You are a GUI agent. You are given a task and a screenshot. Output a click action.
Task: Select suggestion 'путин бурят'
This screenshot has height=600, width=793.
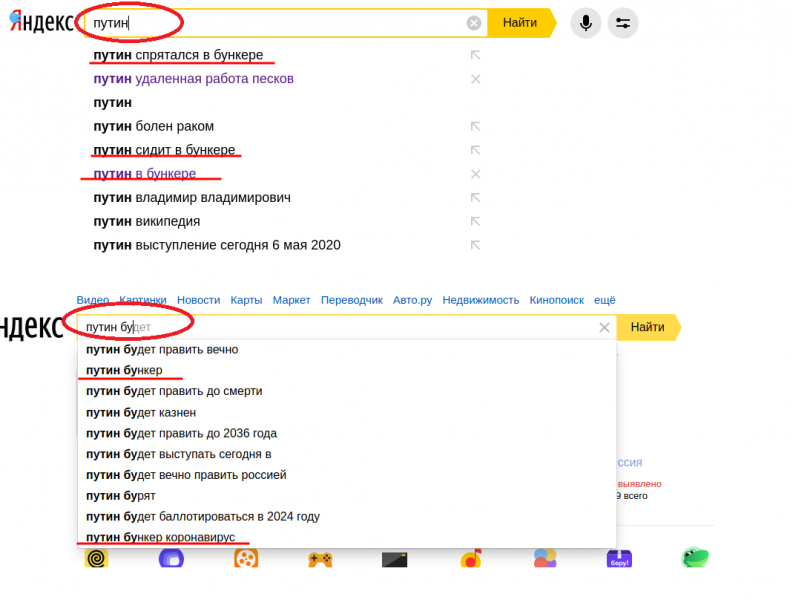(120, 496)
